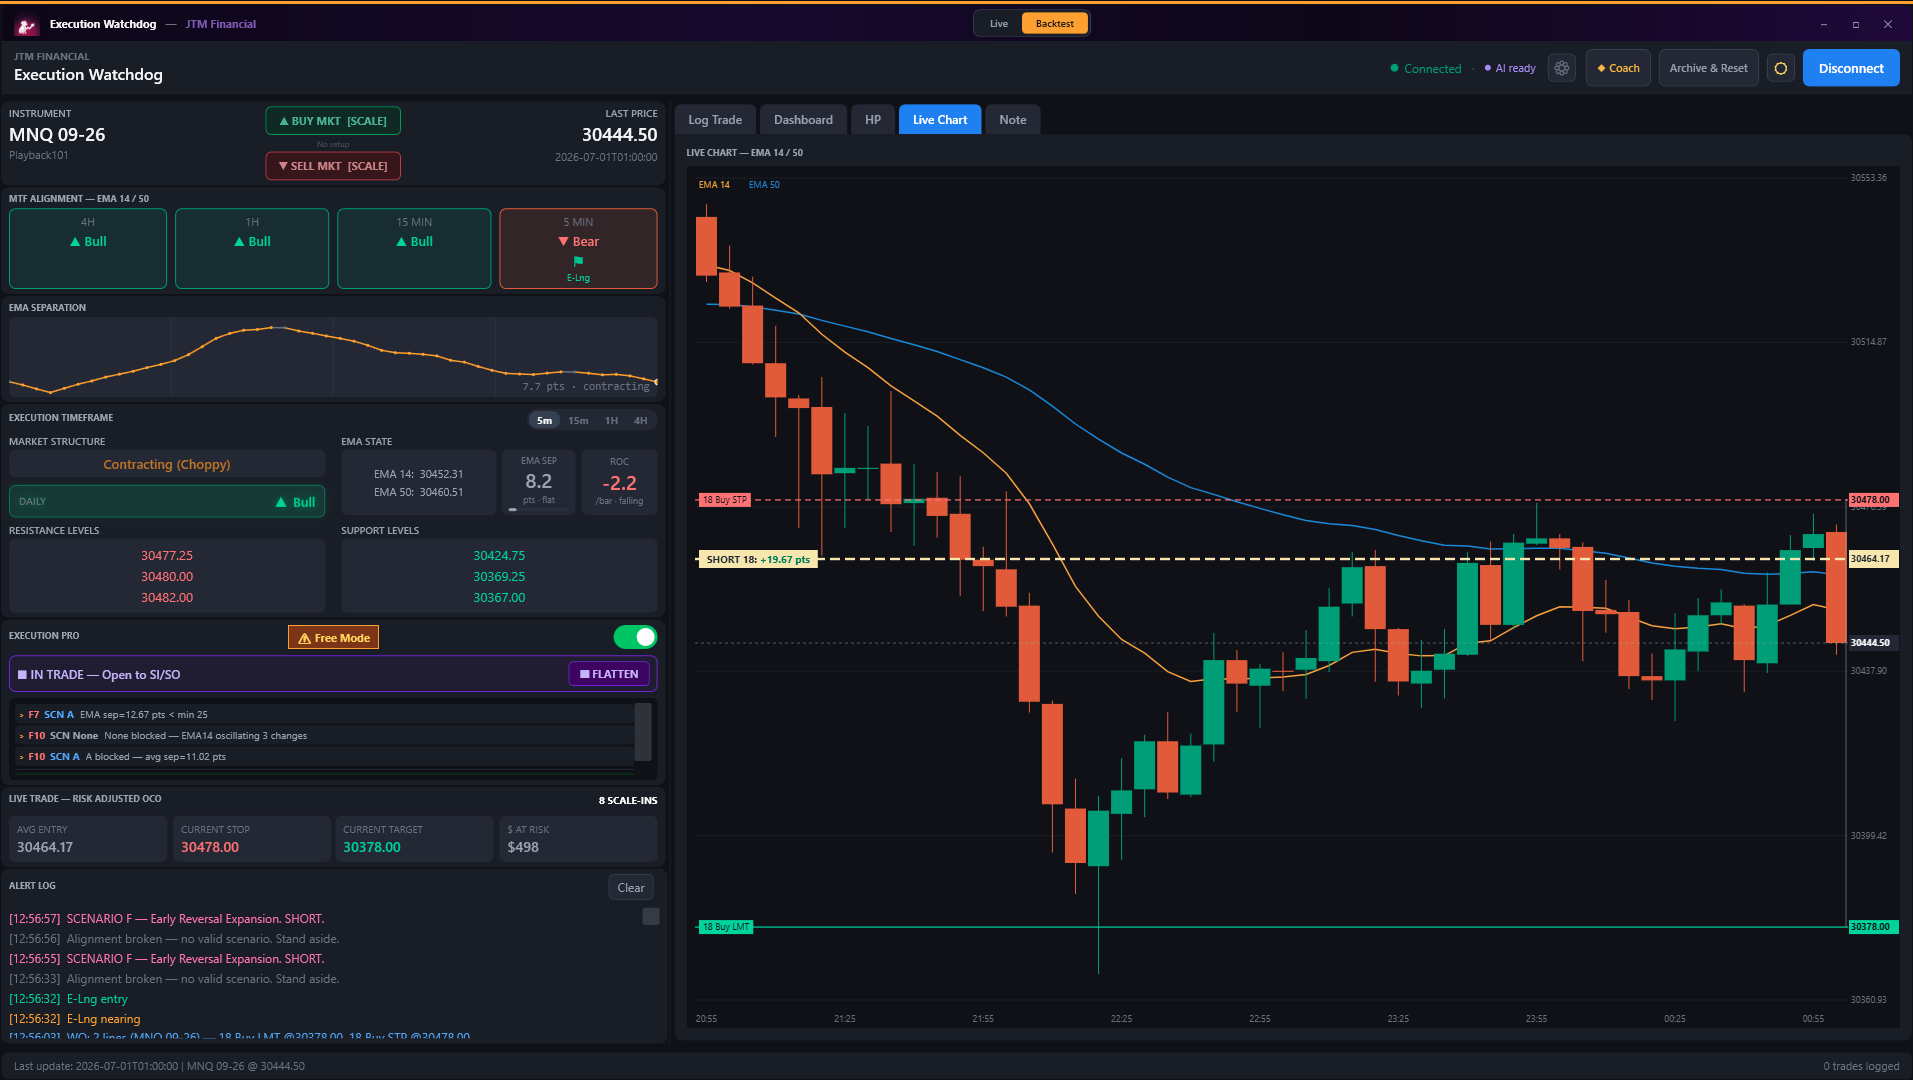Click the F7 SCN A log row
1913x1080 pixels.
pos(325,715)
